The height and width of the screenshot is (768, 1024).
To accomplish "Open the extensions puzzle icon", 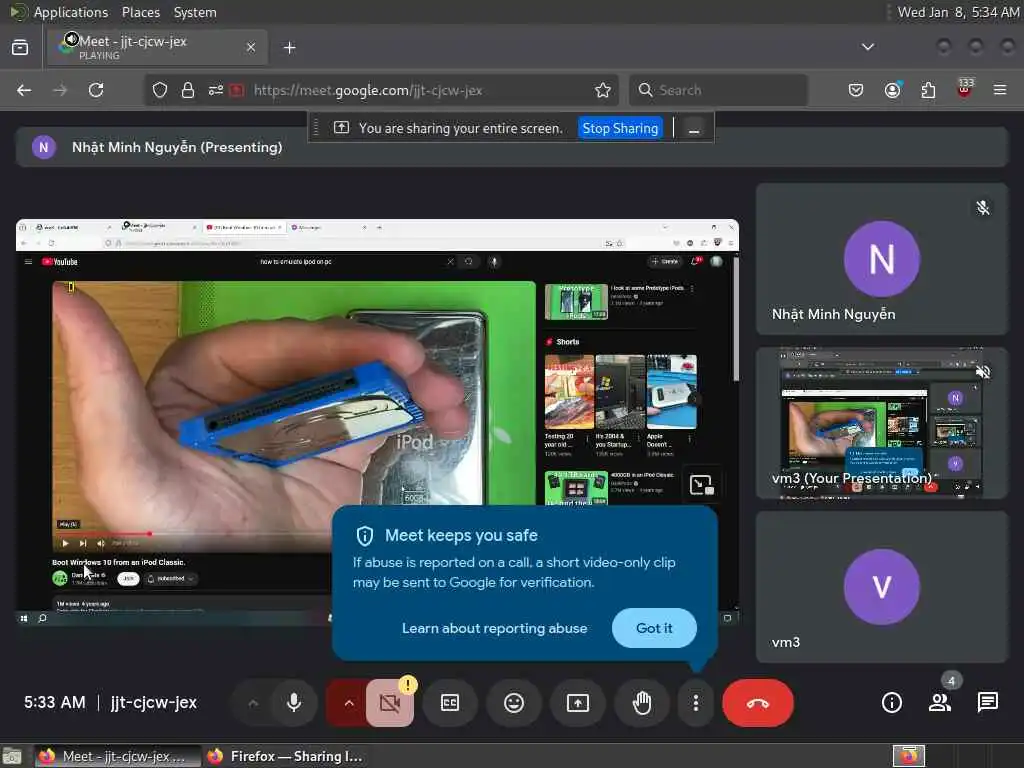I will click(928, 90).
